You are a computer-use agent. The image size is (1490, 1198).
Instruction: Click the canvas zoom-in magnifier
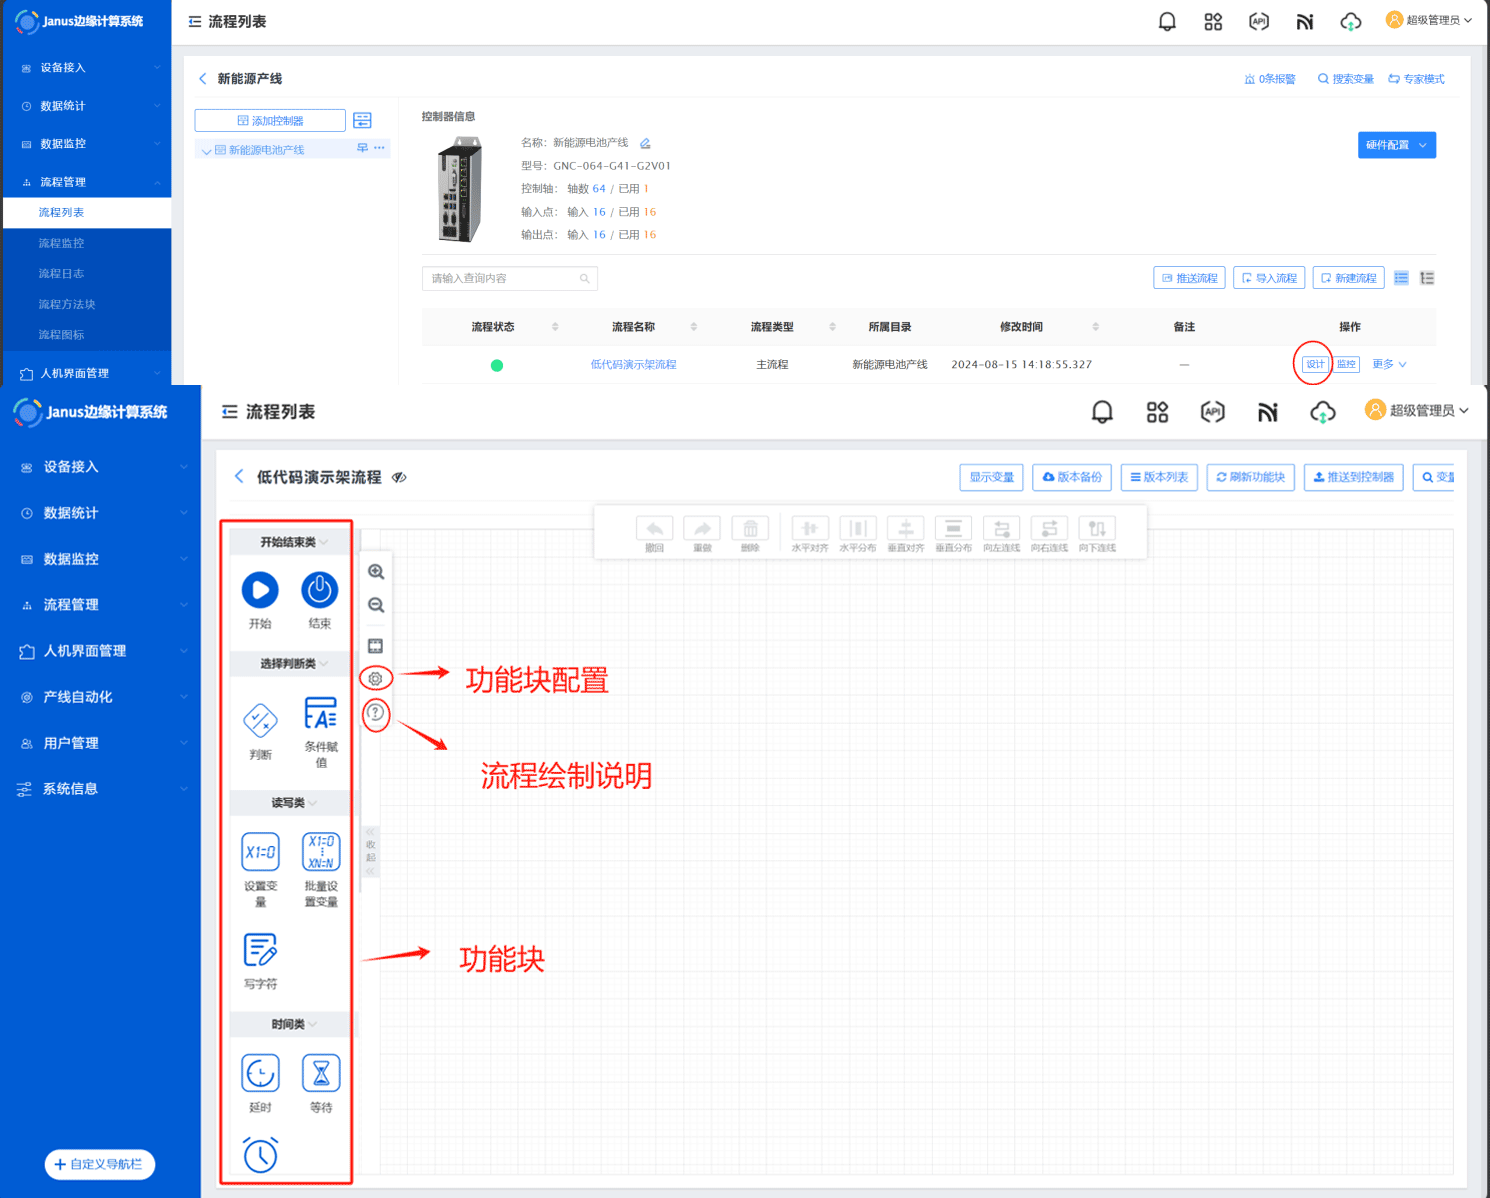[x=376, y=572]
